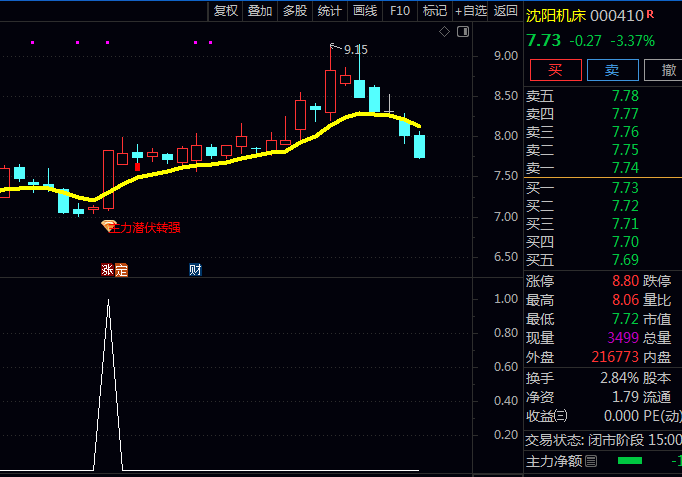
Task: Open the 统计 statistics tool
Action: pos(330,11)
